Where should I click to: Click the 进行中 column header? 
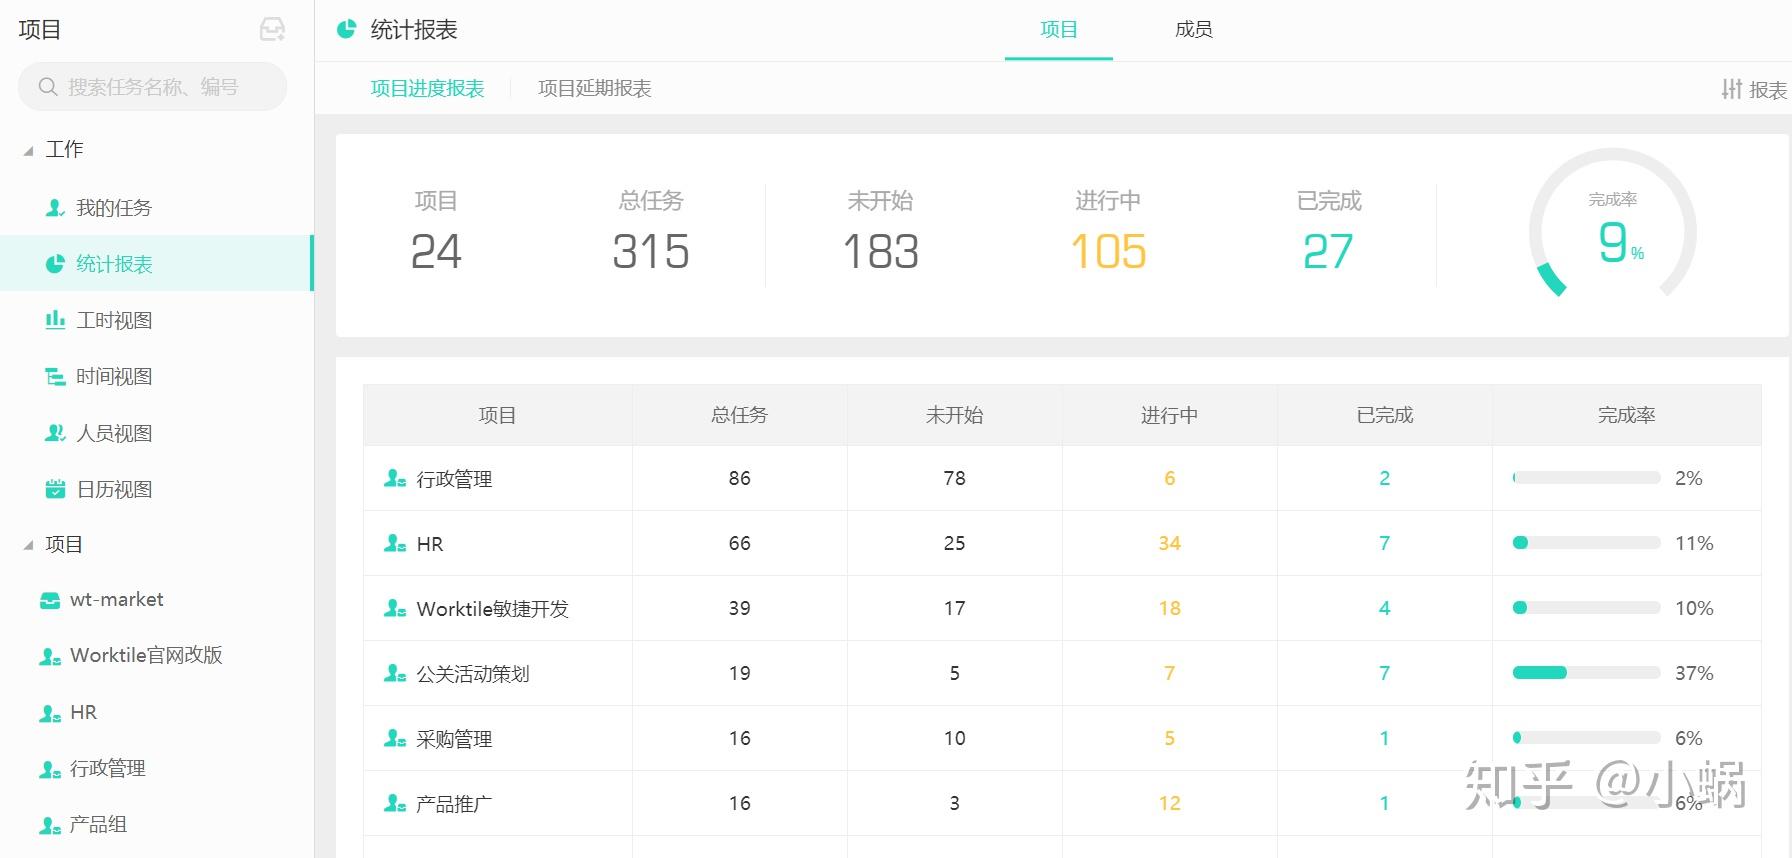pos(1170,415)
